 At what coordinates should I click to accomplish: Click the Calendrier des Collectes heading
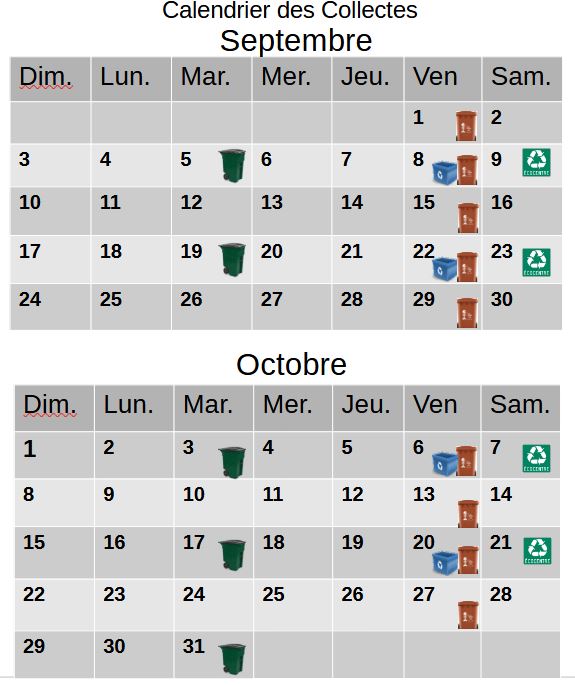(290, 10)
